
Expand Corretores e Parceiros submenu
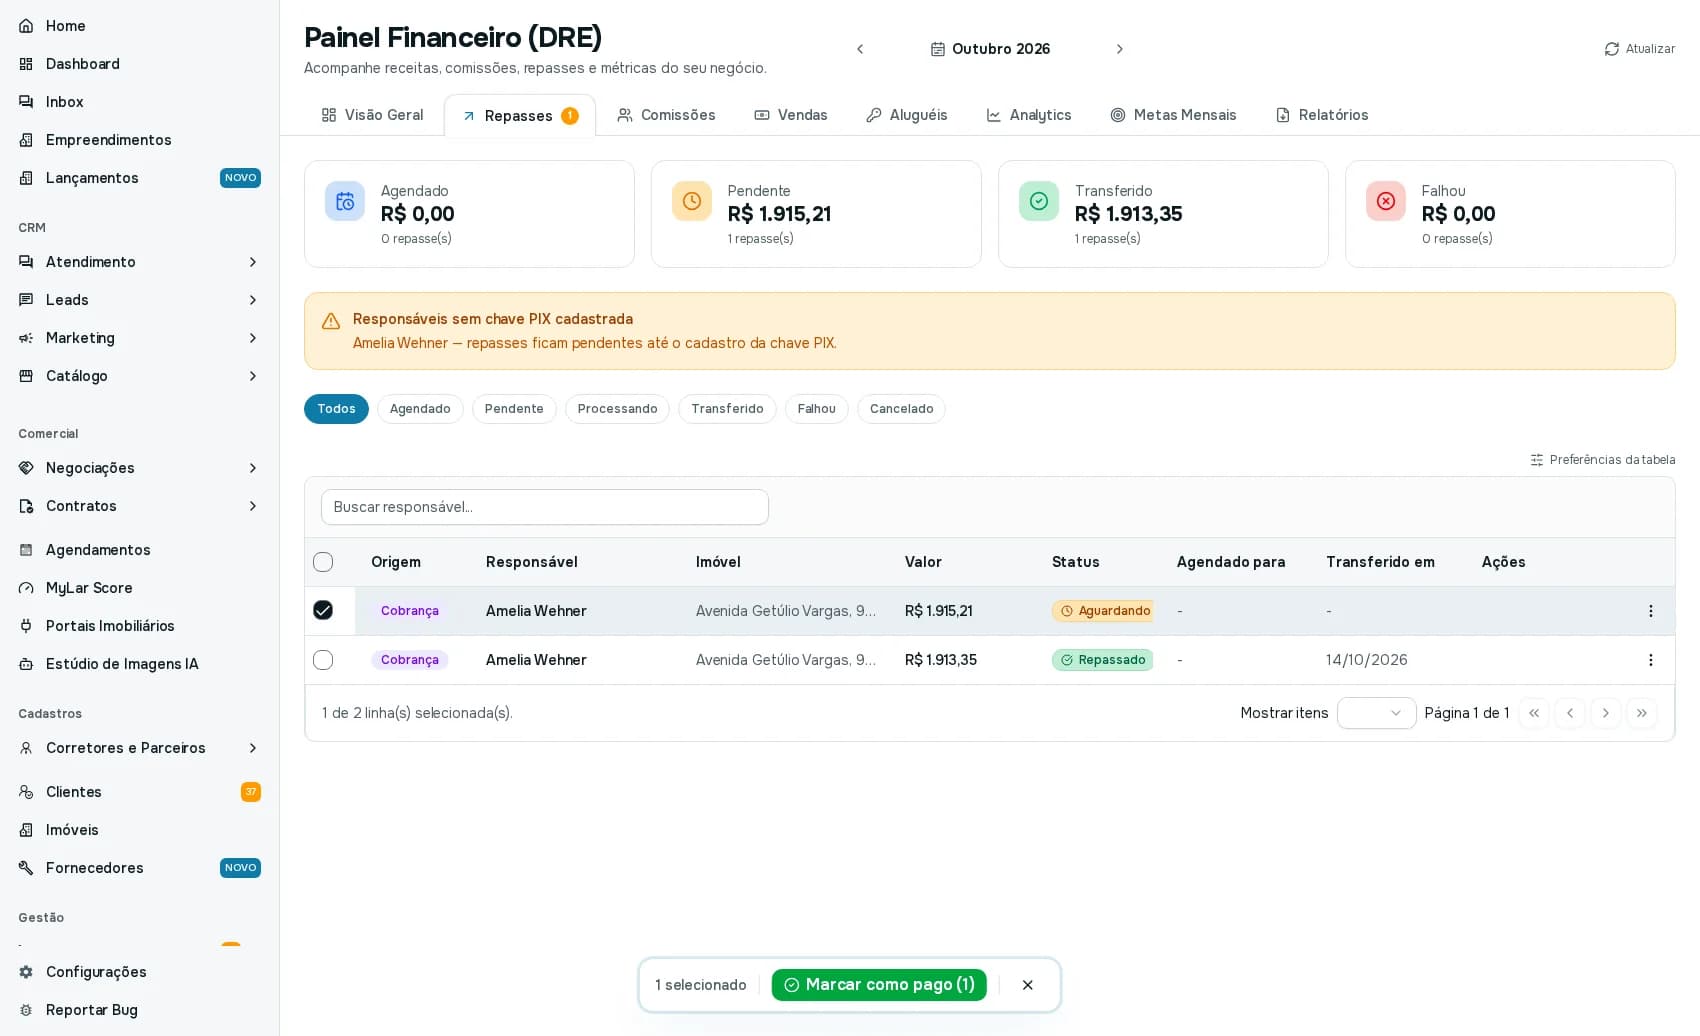pos(253,748)
